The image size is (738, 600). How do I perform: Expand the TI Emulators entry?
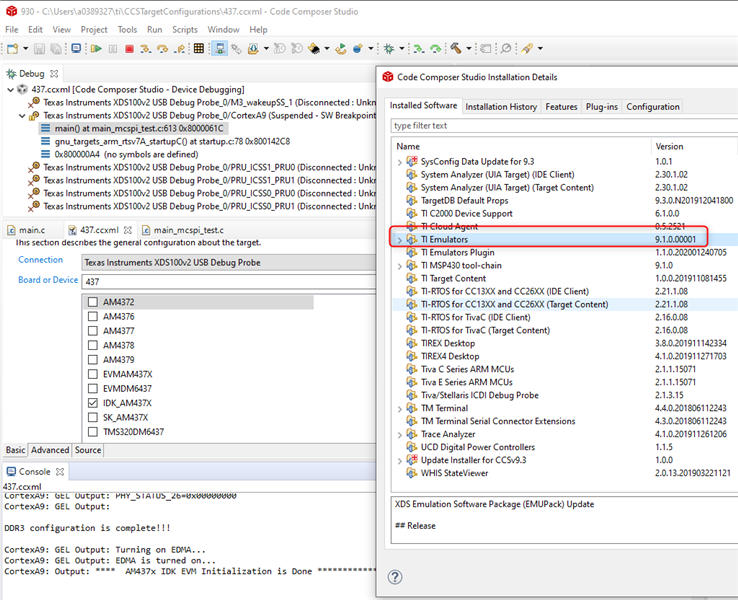tap(400, 240)
